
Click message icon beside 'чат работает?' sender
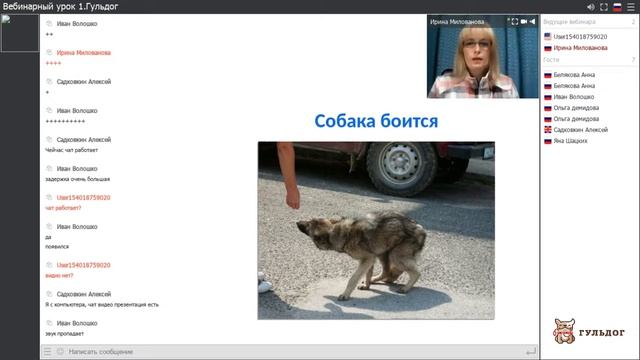coord(49,198)
